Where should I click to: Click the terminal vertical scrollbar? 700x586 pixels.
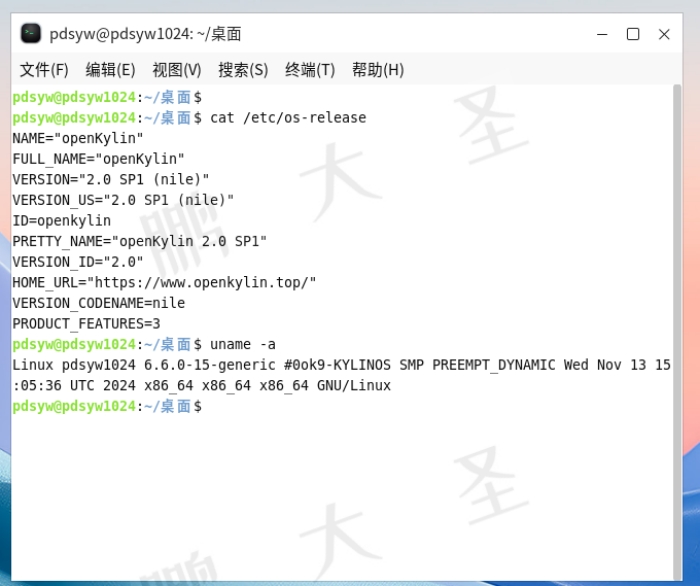pyautogui.click(x=677, y=331)
